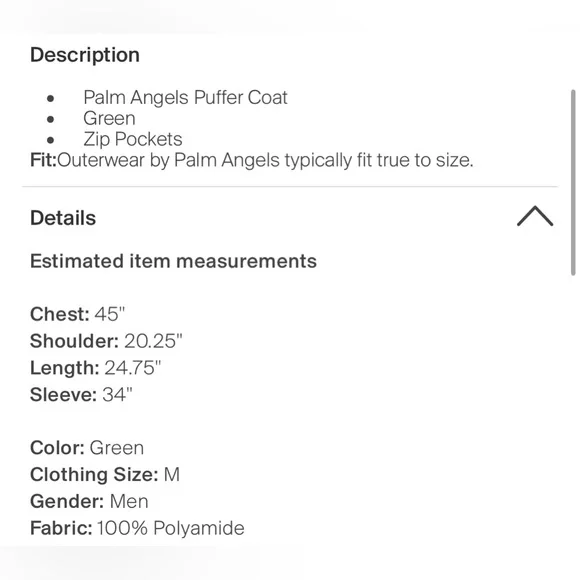Click the Length 24.75" measurement
The image size is (580, 580).
(95, 368)
